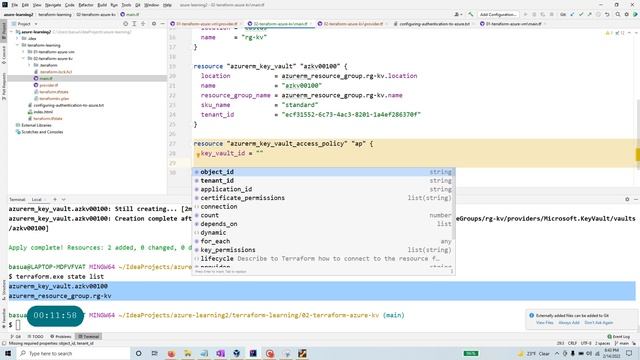Screen dimensions: 640x360
Task: Open Git tool window tab
Action: pos(16,336)
